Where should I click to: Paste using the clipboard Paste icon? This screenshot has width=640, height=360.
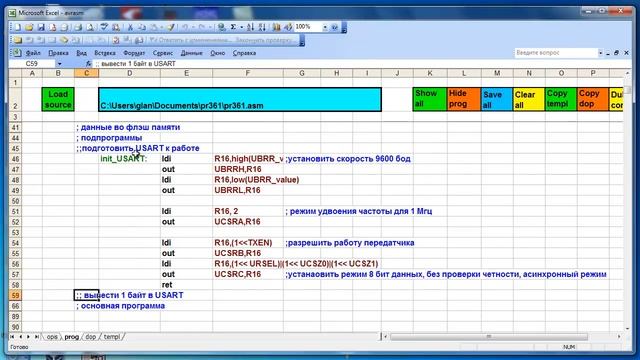pos(154,27)
